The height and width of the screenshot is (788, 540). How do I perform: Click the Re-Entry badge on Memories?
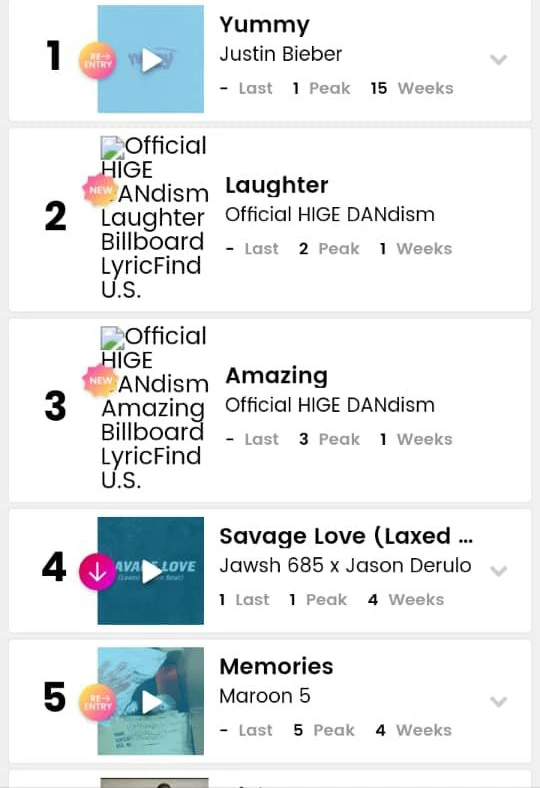tap(97, 702)
